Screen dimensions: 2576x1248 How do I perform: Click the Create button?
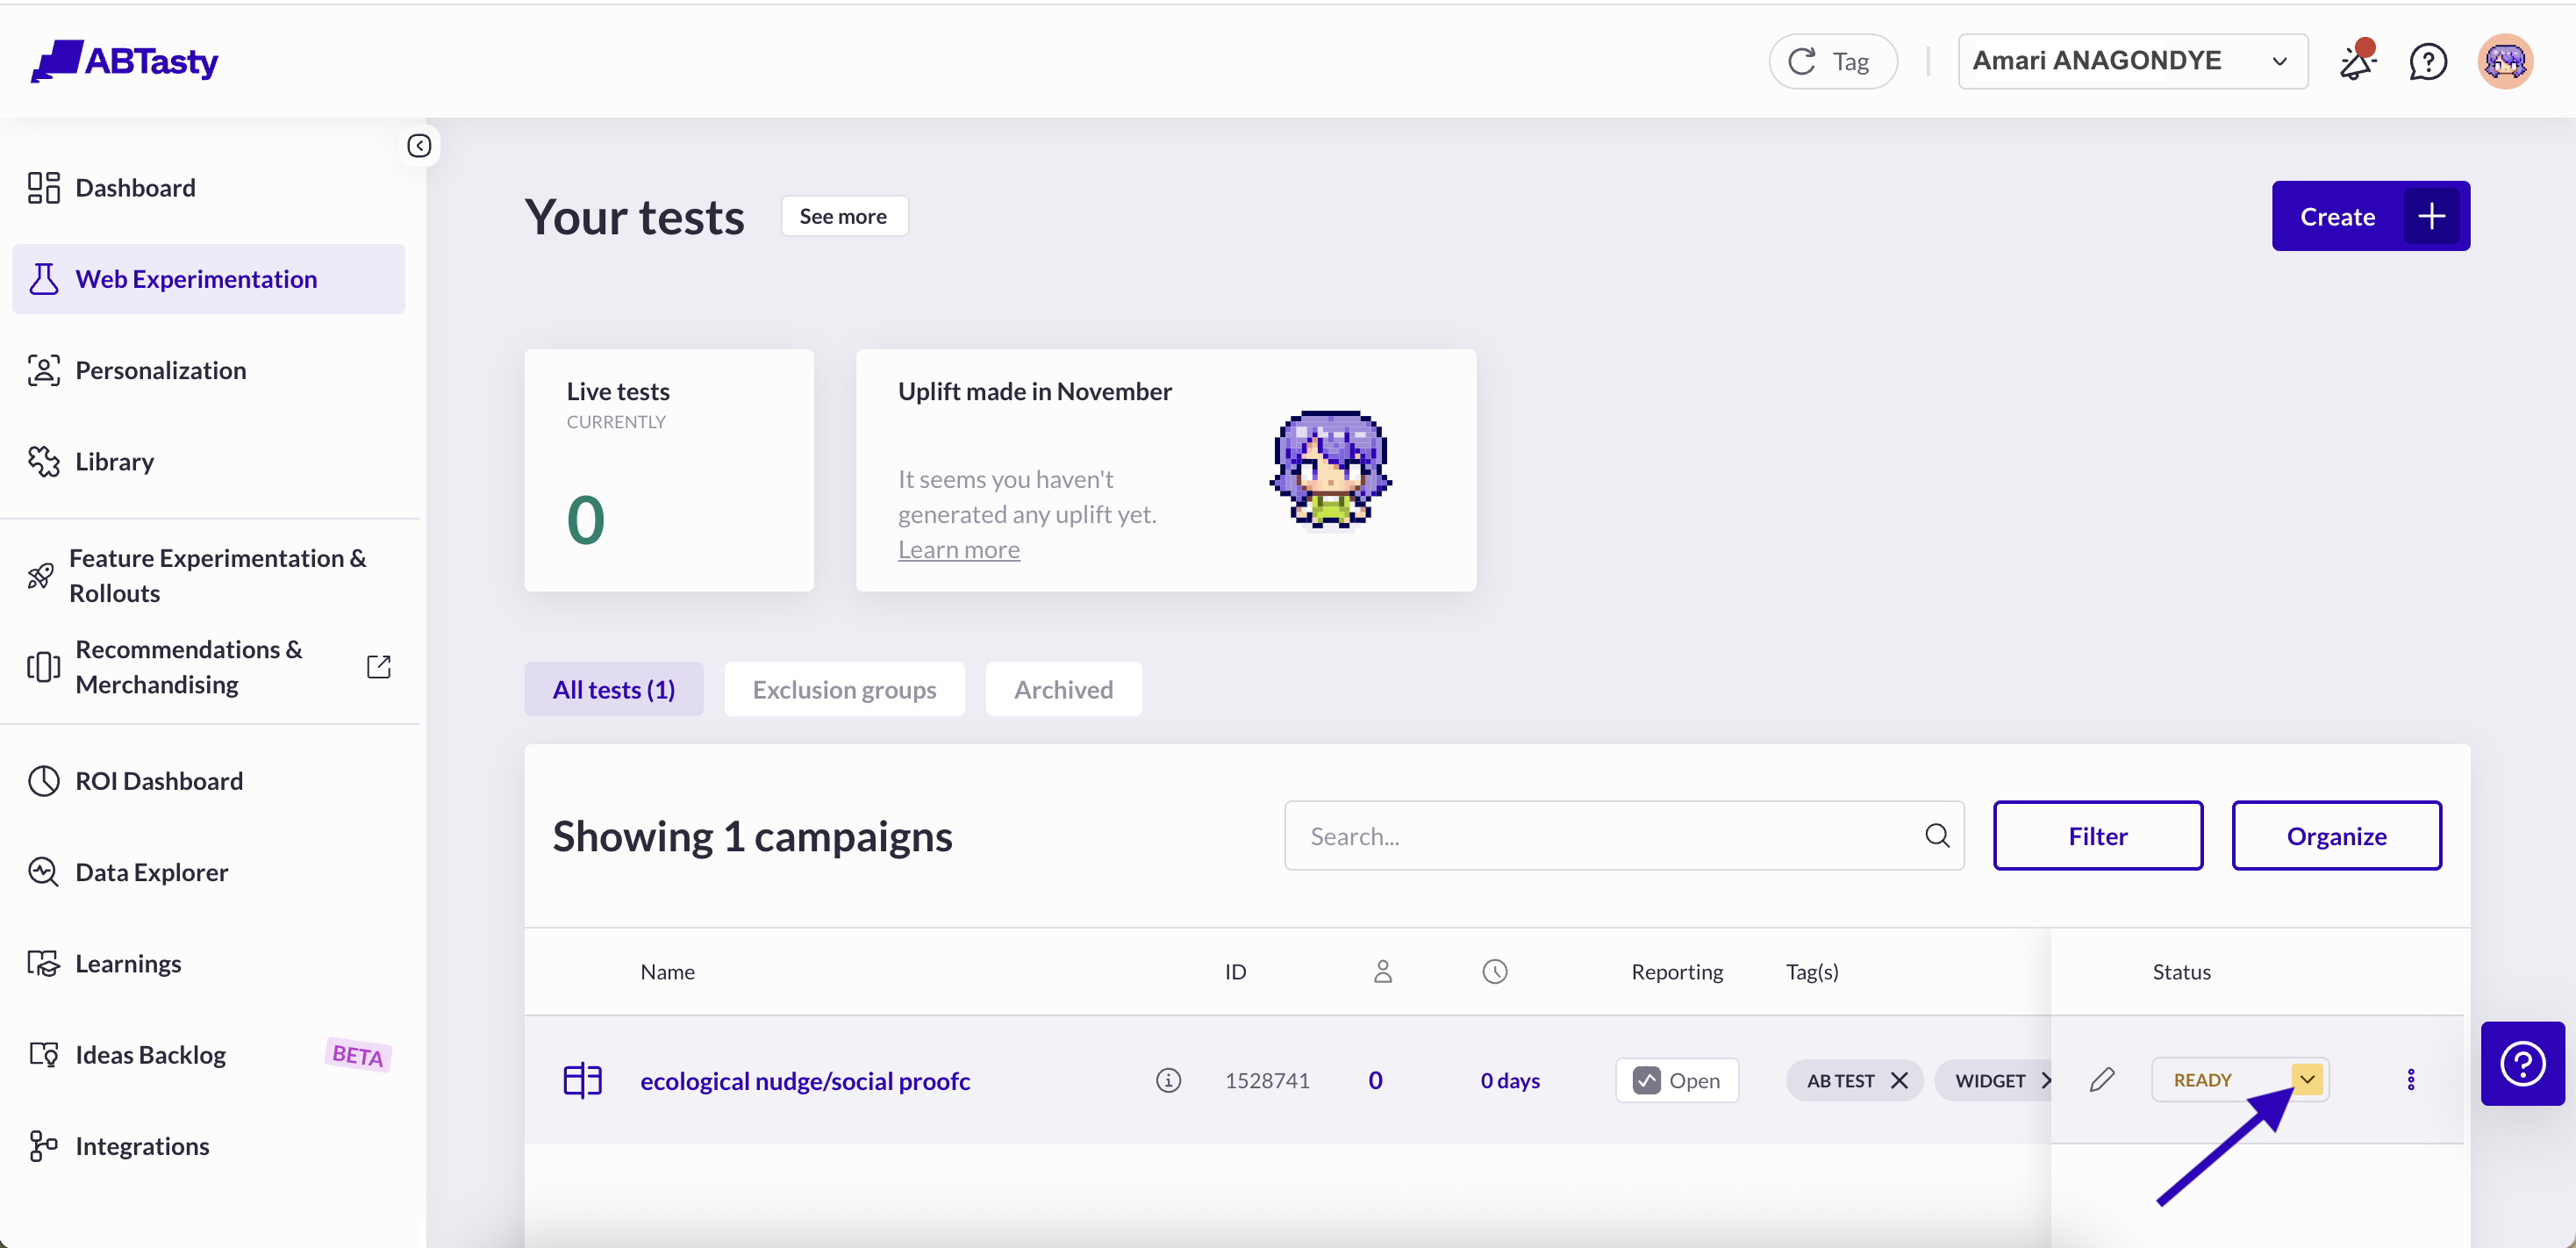click(2369, 216)
